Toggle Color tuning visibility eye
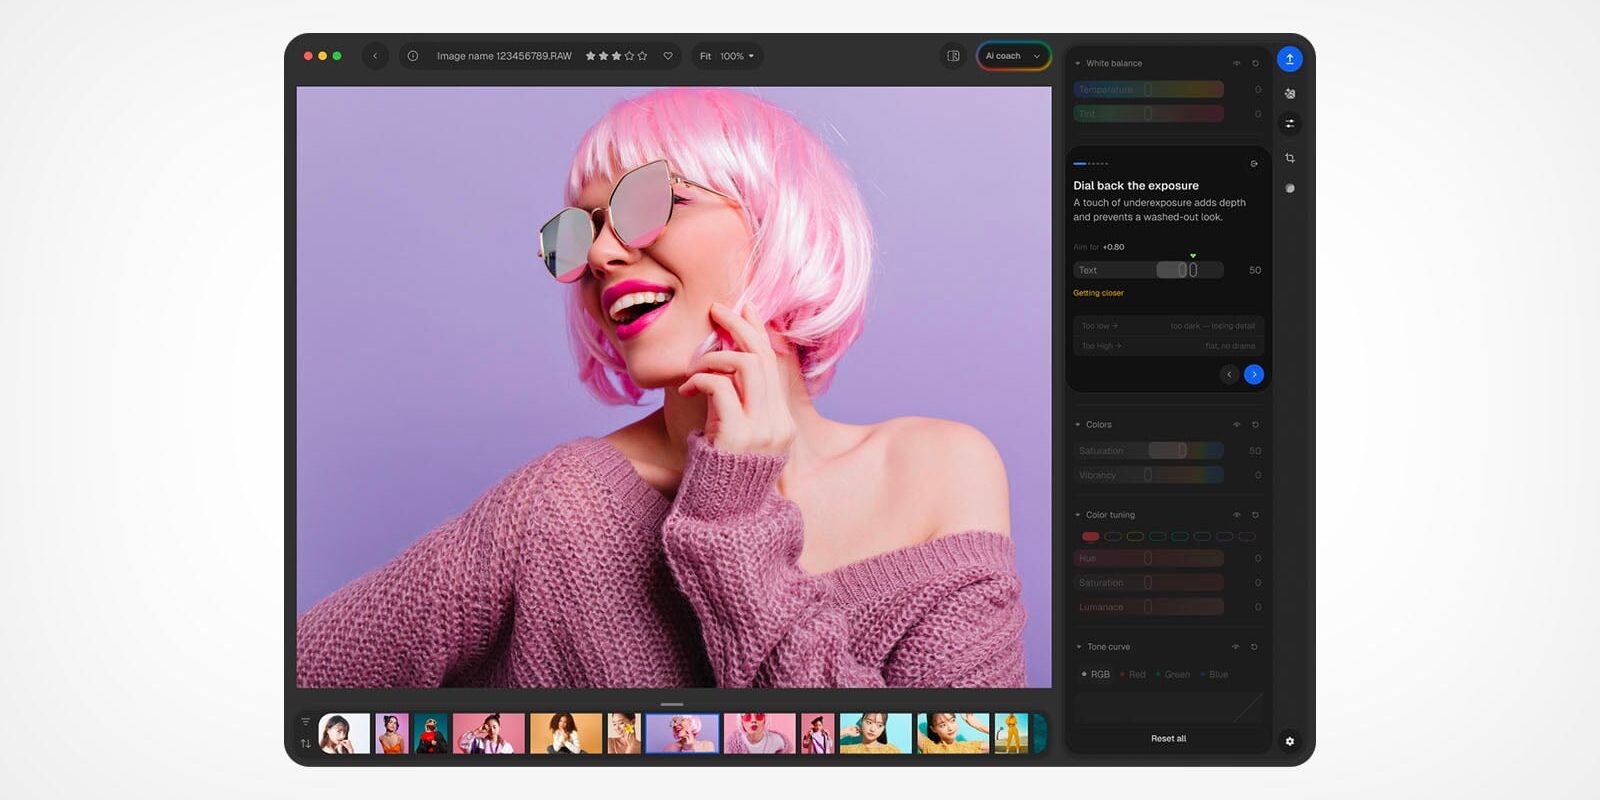Image resolution: width=1600 pixels, height=800 pixels. pos(1237,515)
